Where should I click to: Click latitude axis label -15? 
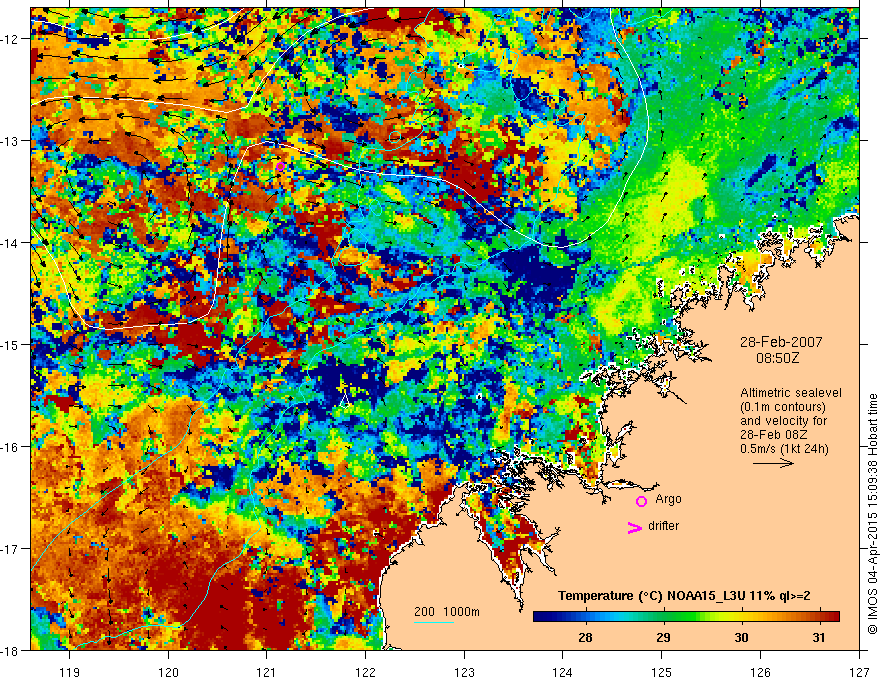click(x=10, y=345)
